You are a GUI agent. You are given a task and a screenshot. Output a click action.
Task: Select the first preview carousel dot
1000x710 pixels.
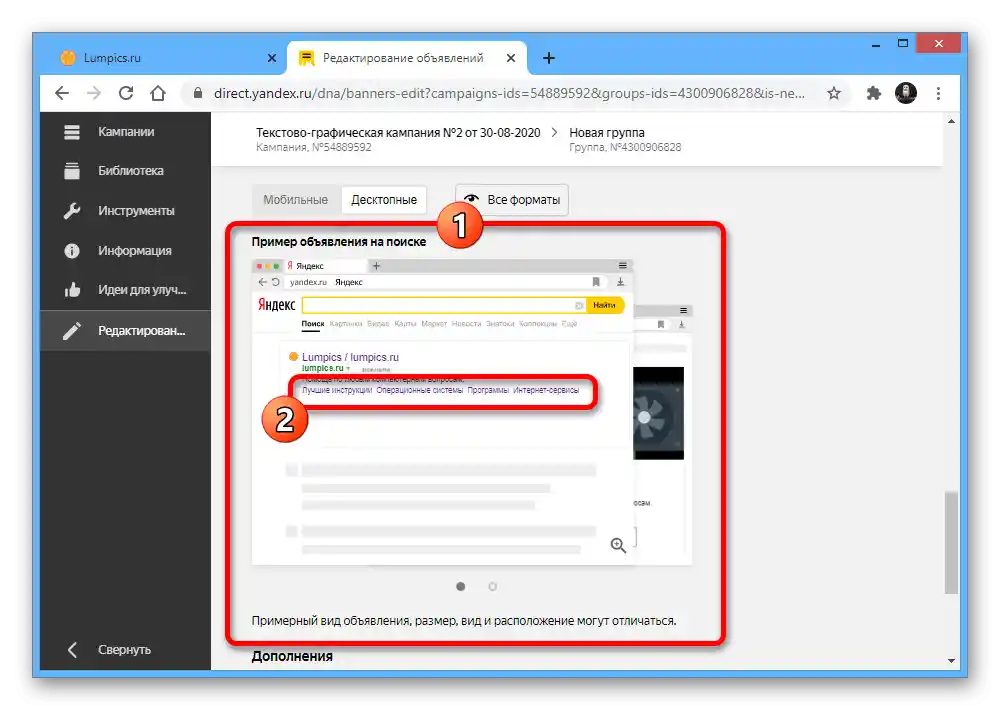[x=460, y=587]
